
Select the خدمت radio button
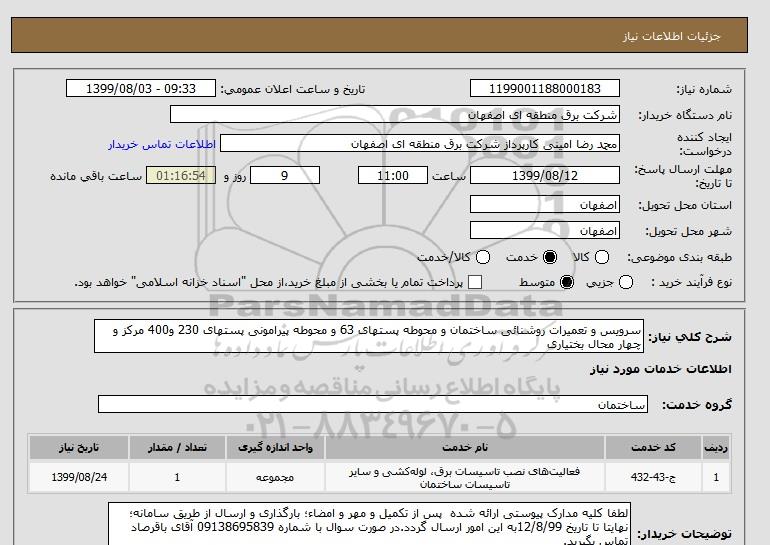[550, 257]
